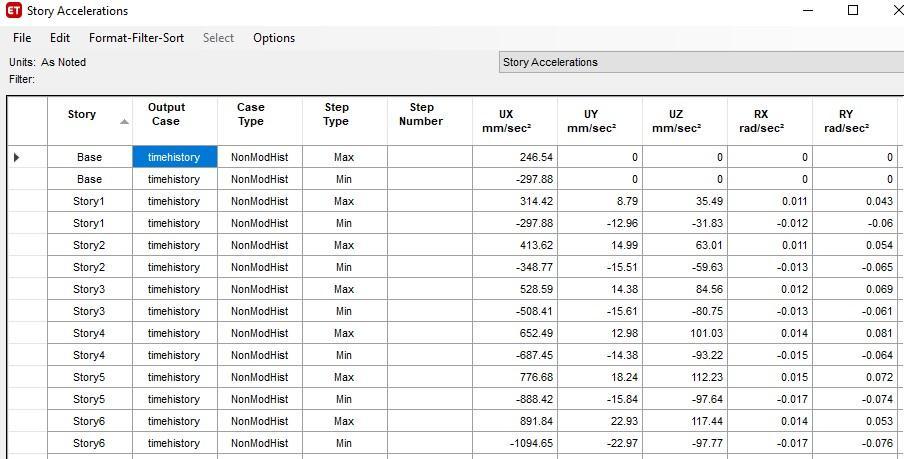Image resolution: width=904 pixels, height=459 pixels.
Task: Open the Story Accelerations table dropdown
Action: pos(700,62)
